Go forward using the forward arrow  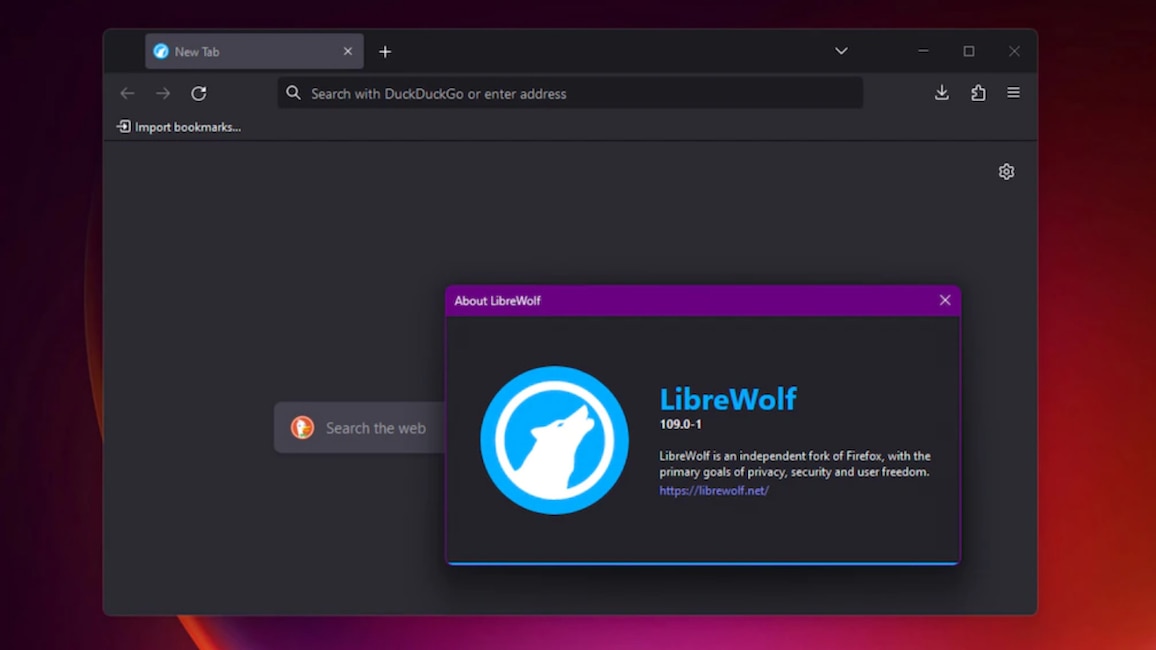(x=163, y=94)
